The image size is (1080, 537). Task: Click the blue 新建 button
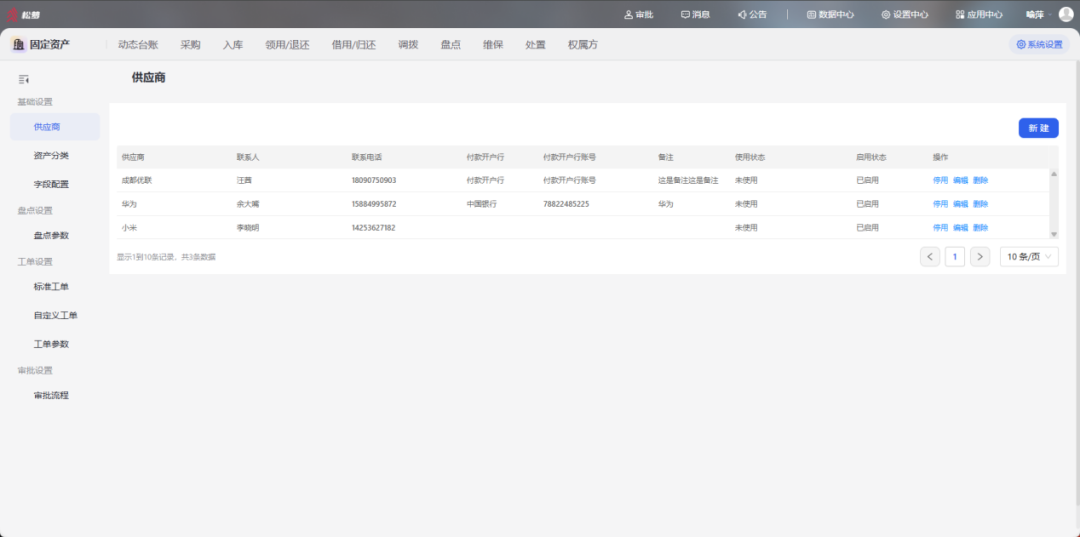coord(1038,128)
